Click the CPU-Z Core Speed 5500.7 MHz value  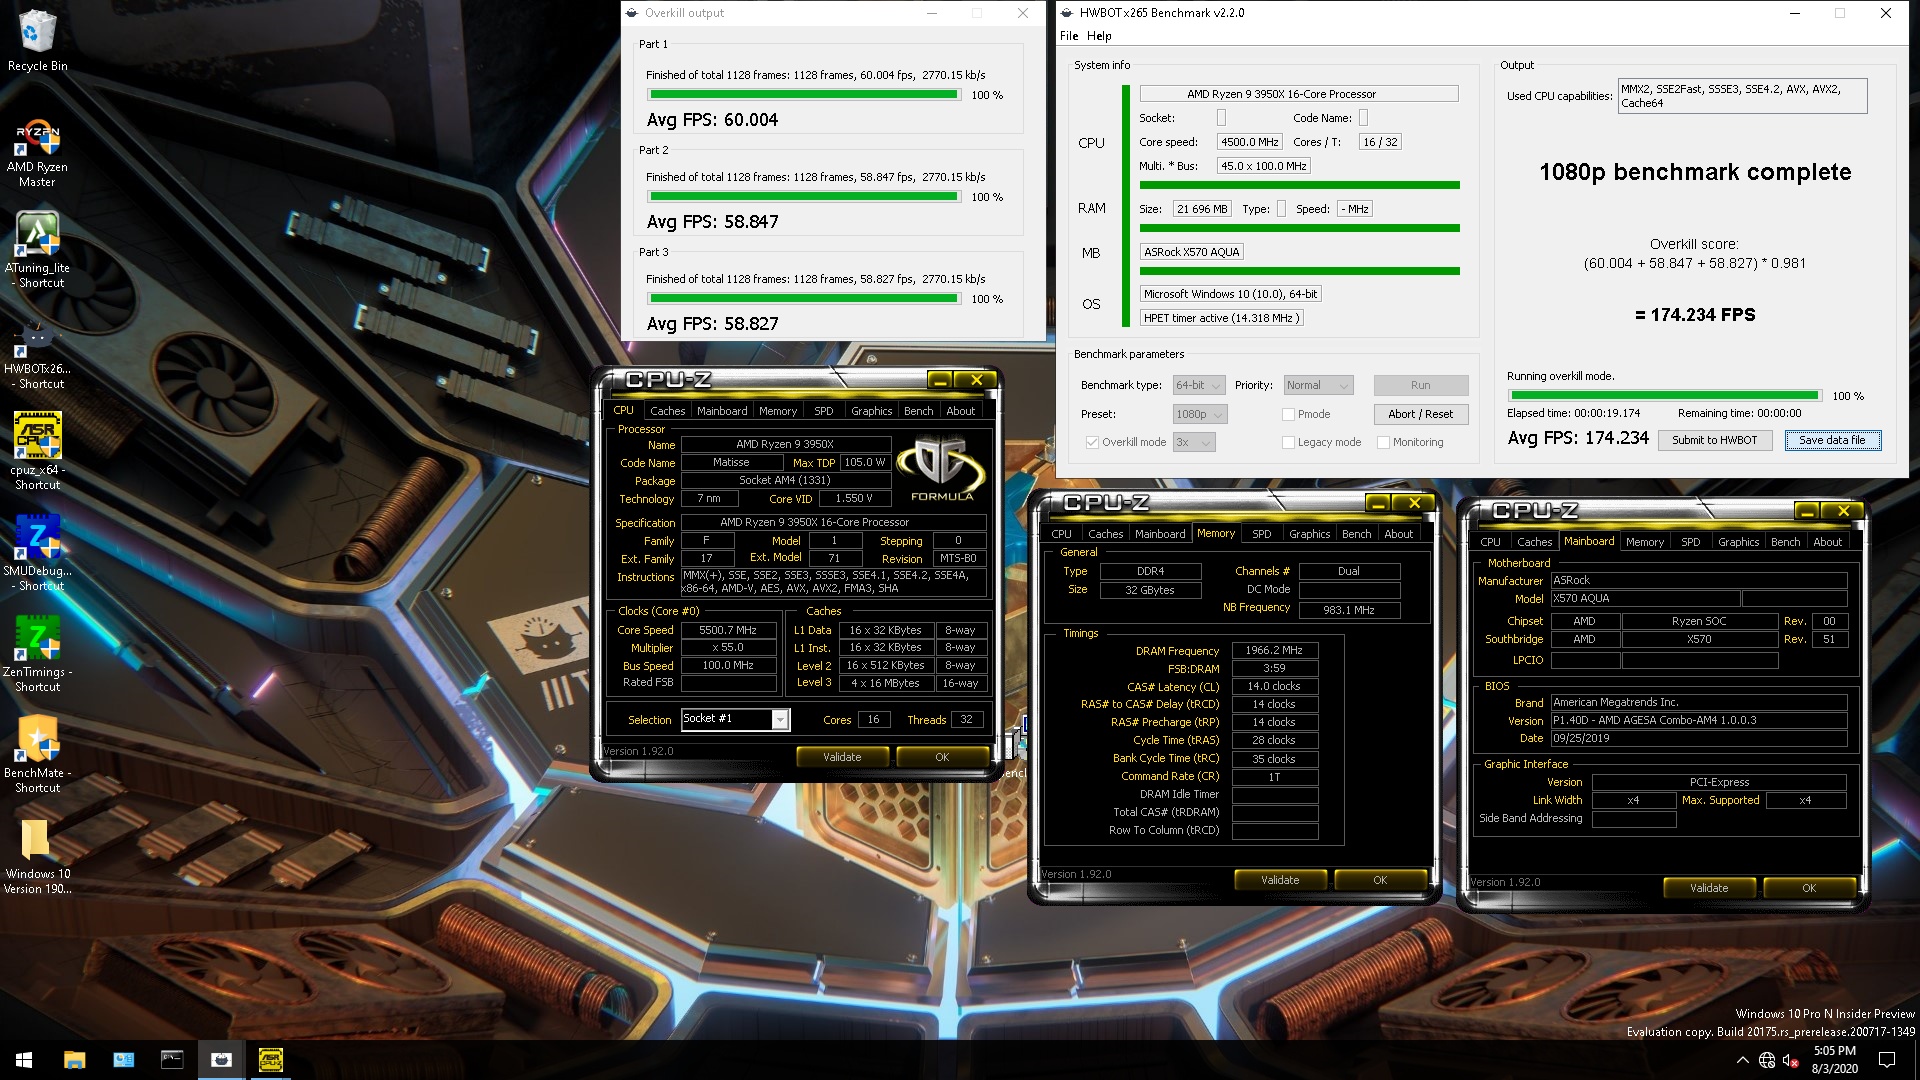728,630
